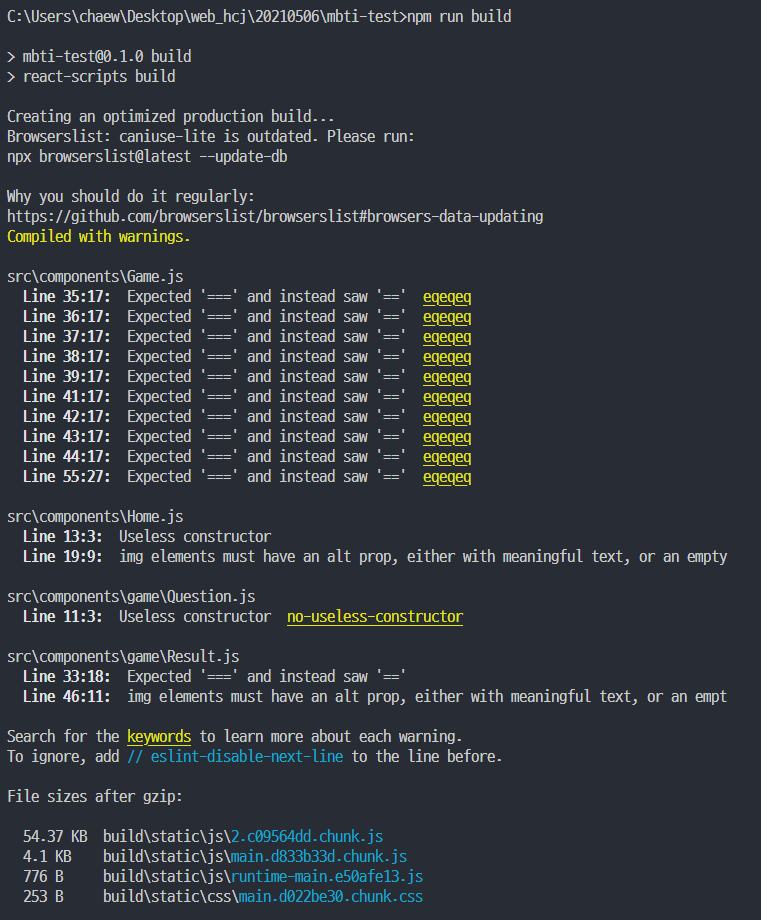Screen dimensions: 761x920
Task: Click the main.d833b33d.chunk.js file name
Action: 319,856
